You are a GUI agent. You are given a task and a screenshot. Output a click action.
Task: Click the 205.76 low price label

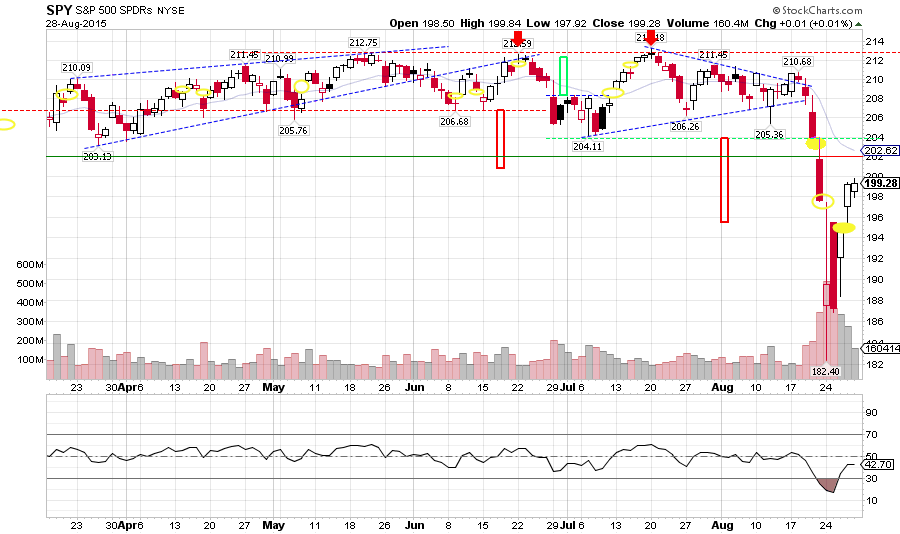[x=293, y=130]
